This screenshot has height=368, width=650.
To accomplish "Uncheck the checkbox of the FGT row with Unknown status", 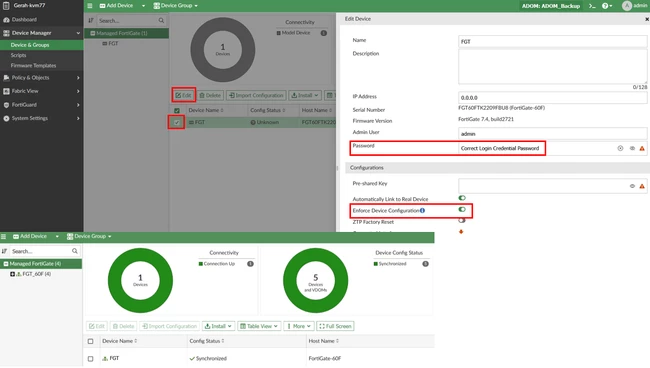I will (x=177, y=122).
